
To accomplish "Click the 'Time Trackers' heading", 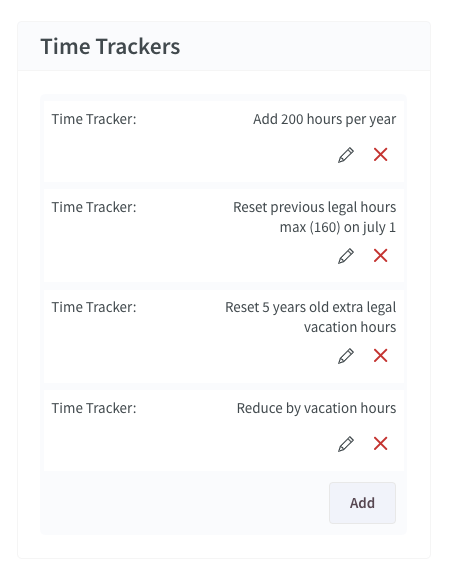I will [x=110, y=47].
